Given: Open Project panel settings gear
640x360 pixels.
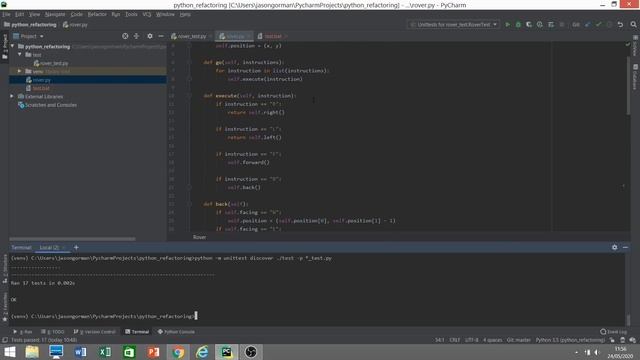Looking at the screenshot, I should [150, 36].
